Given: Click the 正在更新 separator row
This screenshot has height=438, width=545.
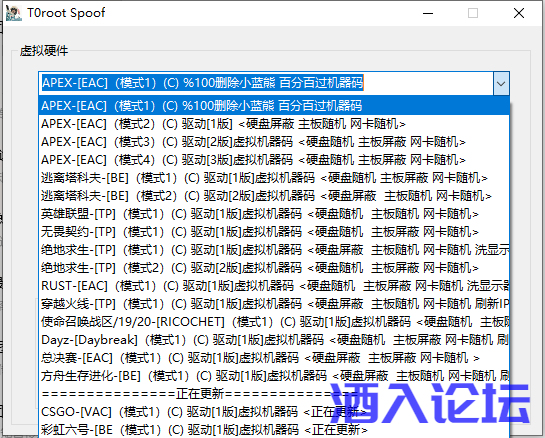Looking at the screenshot, I should [x=274, y=394].
